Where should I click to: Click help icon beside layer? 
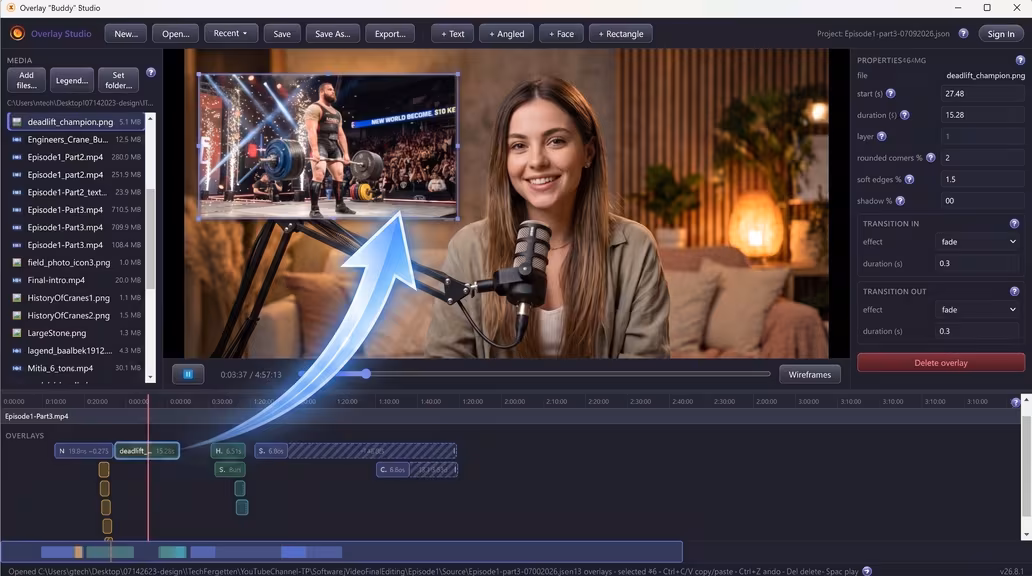pos(881,136)
